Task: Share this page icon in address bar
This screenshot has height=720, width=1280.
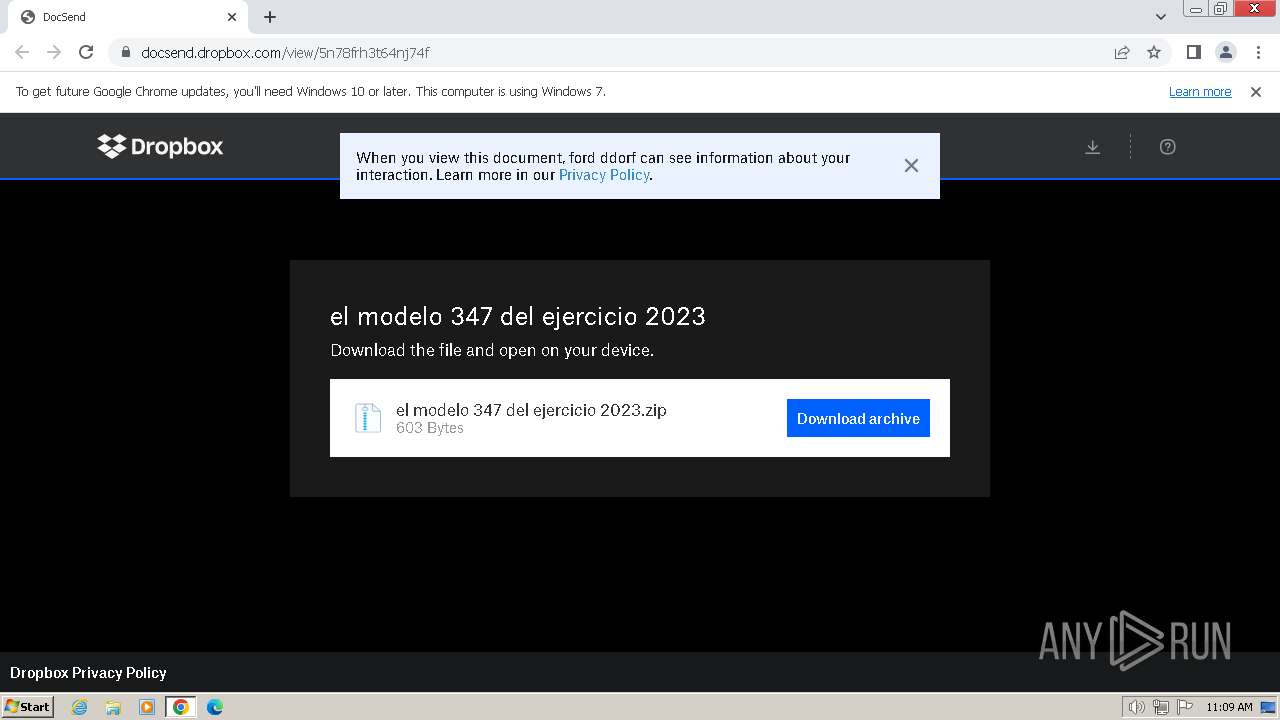Action: click(x=1122, y=52)
